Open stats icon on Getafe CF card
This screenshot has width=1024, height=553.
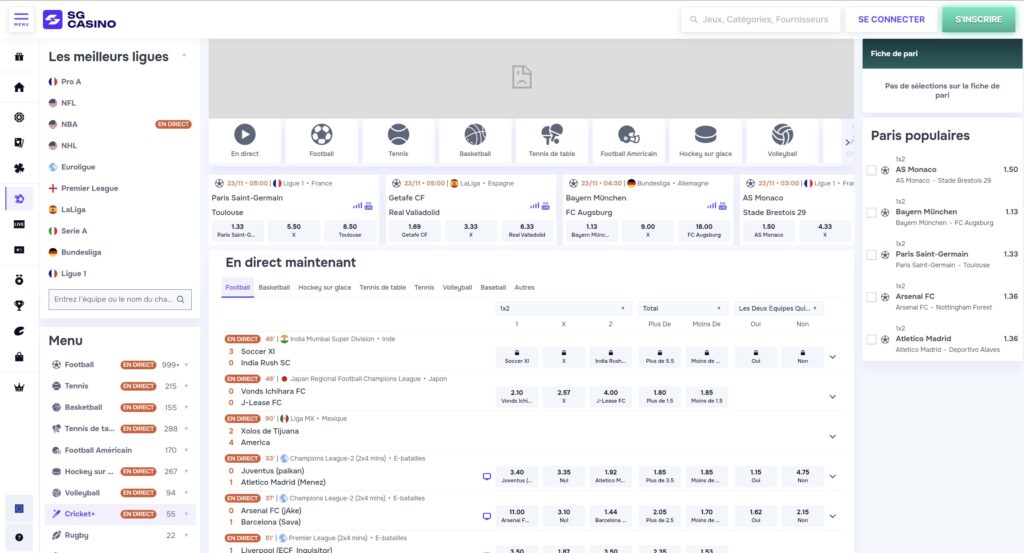coord(534,206)
